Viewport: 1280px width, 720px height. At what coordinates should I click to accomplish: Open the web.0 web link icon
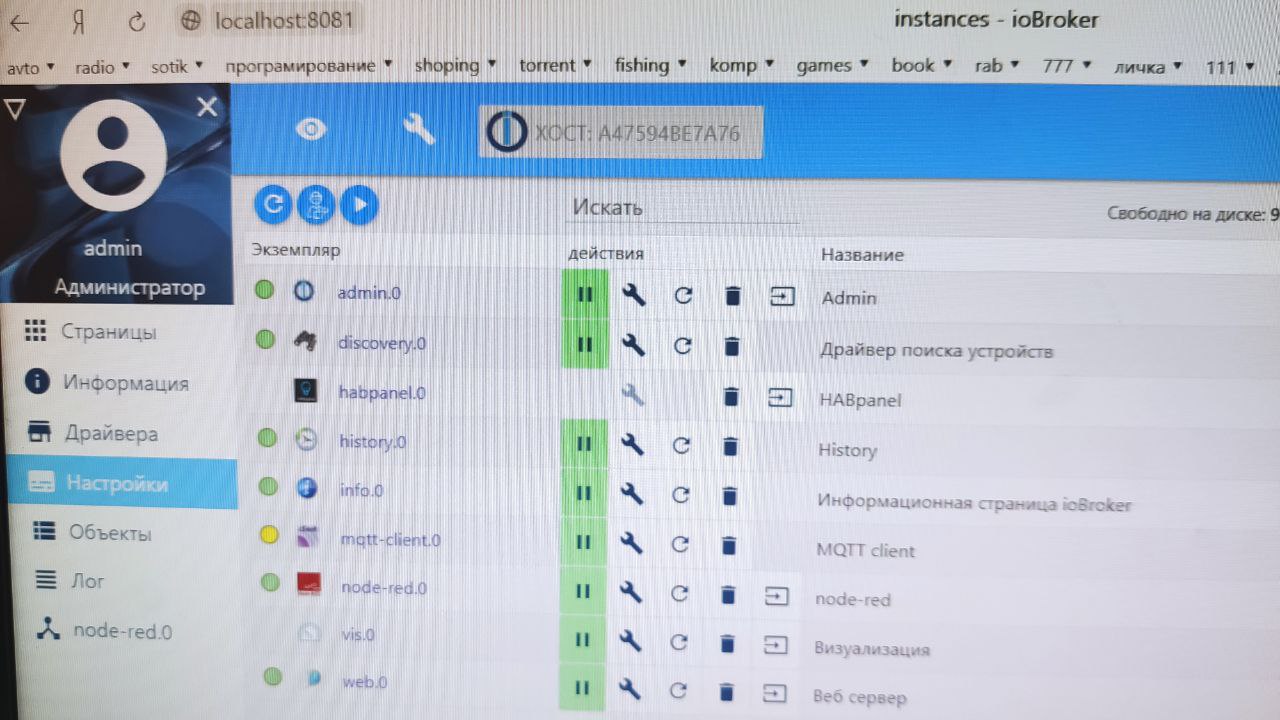(774, 692)
